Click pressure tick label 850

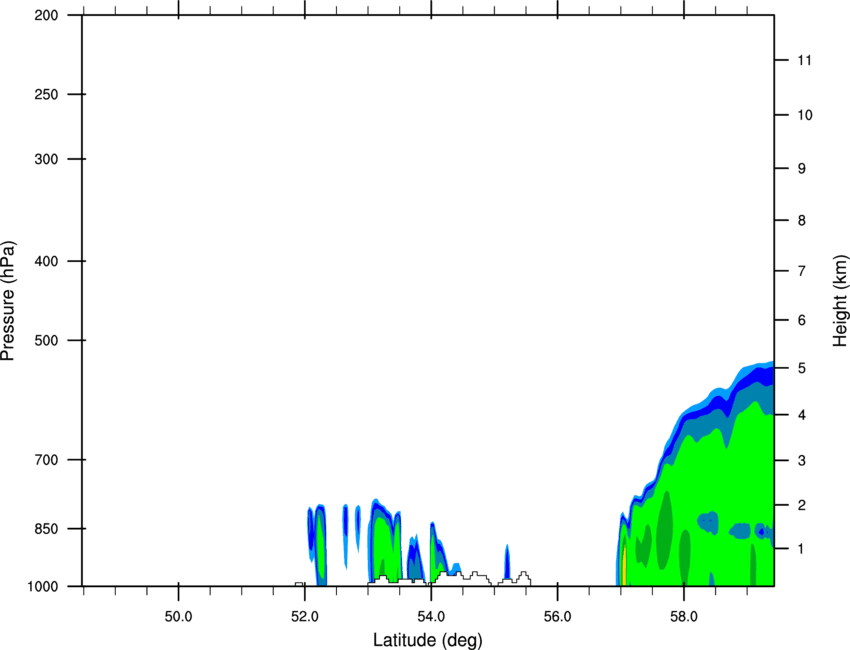coord(46,529)
